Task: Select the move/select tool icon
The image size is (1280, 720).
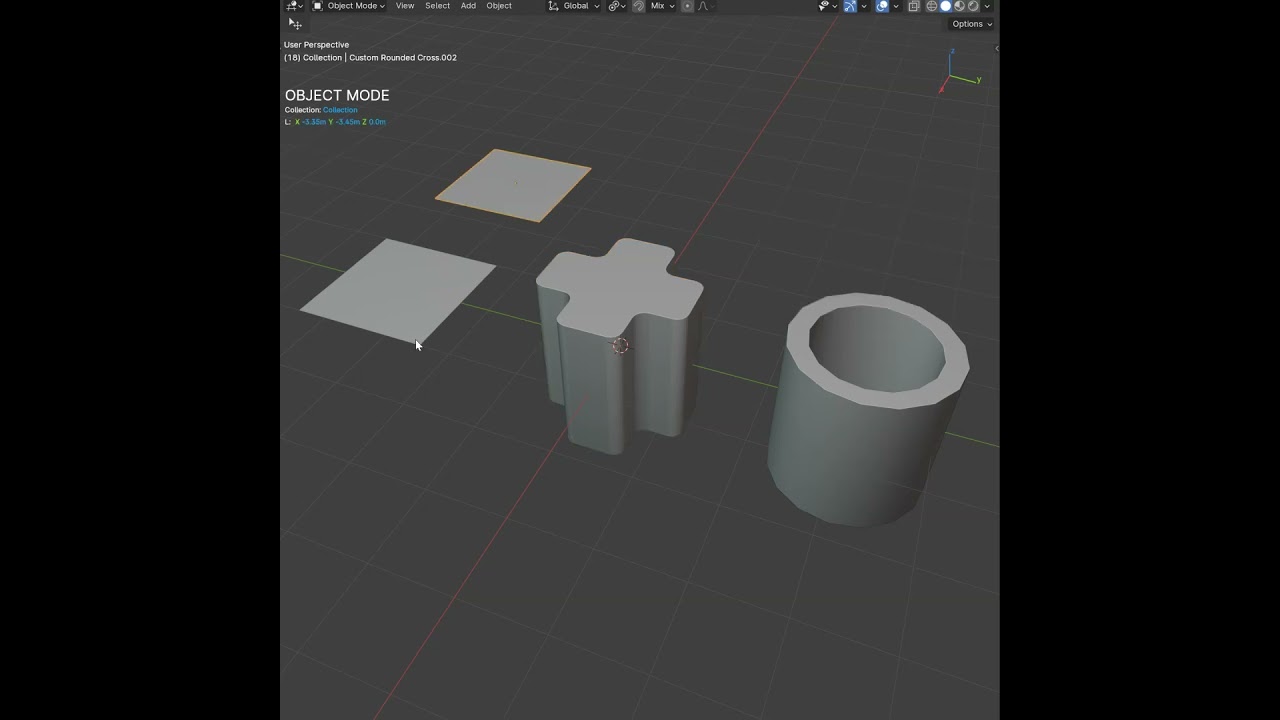Action: 295,24
